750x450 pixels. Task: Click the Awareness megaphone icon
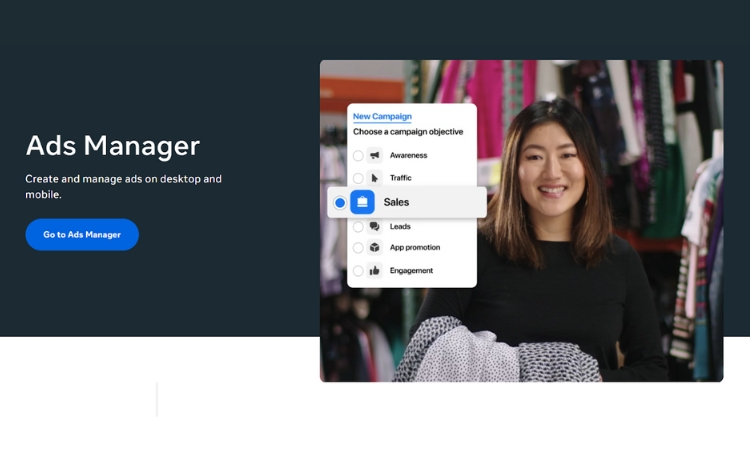click(x=375, y=155)
